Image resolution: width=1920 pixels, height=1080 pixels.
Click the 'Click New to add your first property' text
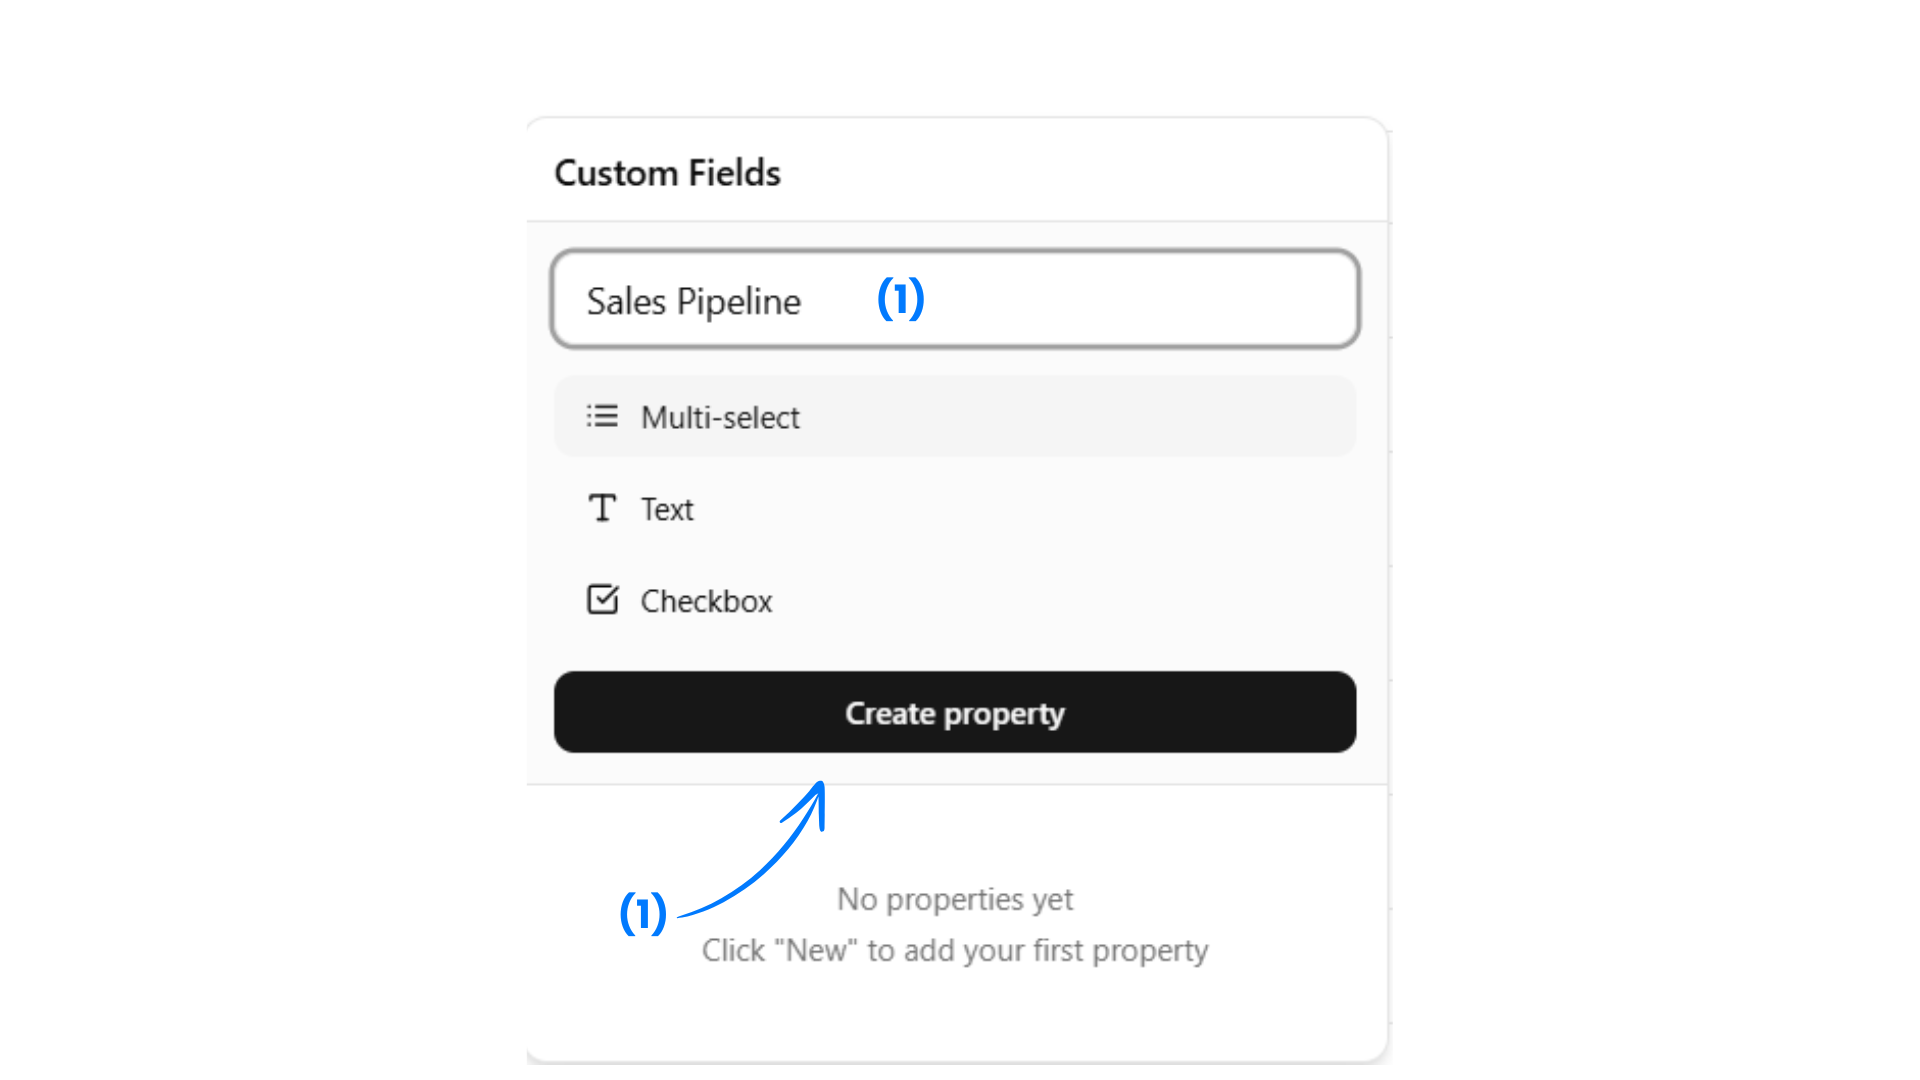(955, 950)
